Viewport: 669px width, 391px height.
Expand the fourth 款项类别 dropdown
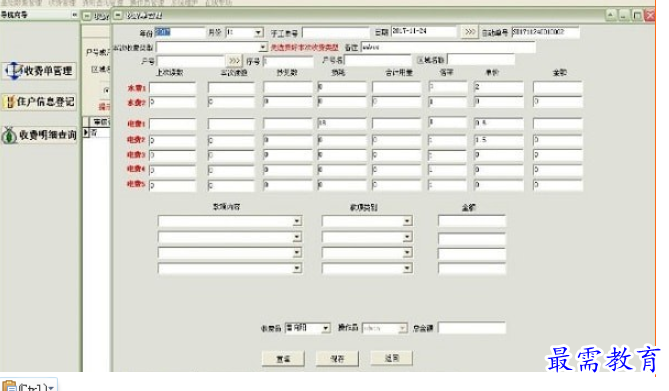click(x=407, y=268)
